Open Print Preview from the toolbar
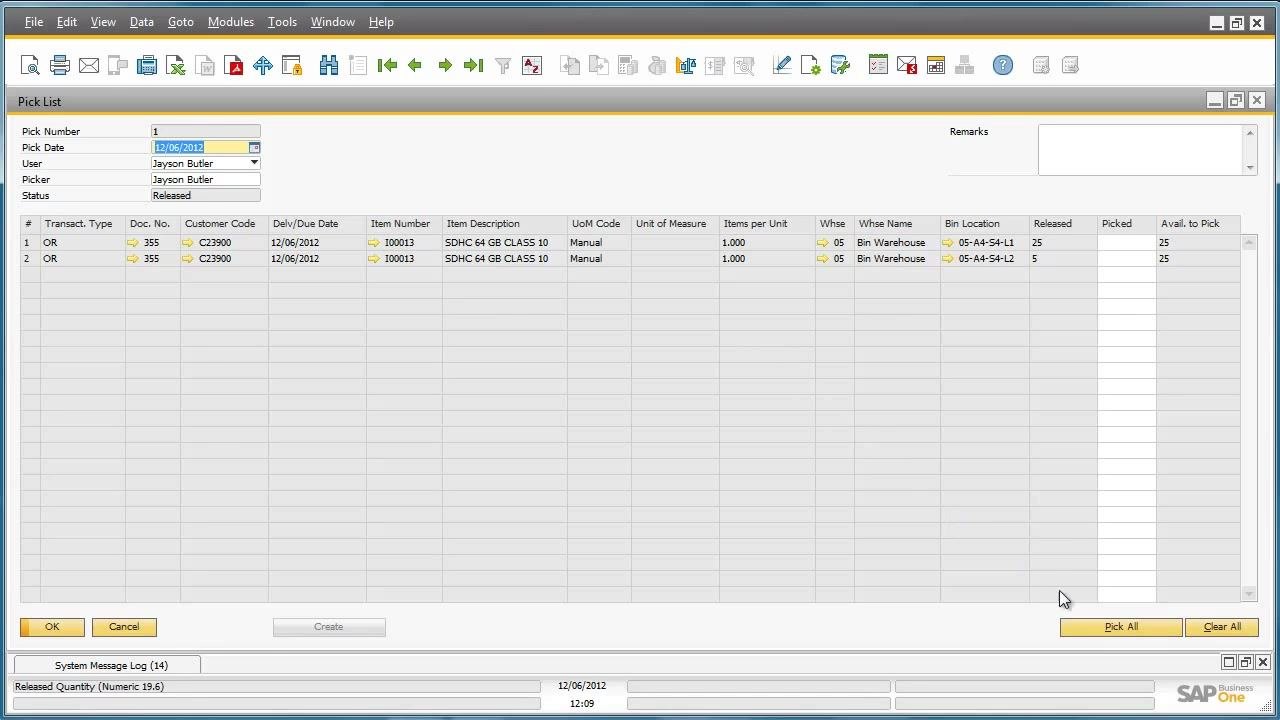Image resolution: width=1280 pixels, height=720 pixels. 31,66
